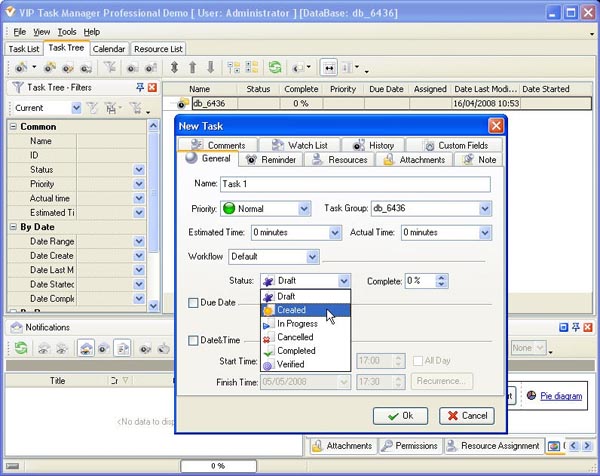Refresh the Notifications list
The height and width of the screenshot is (476, 600).
20,348
